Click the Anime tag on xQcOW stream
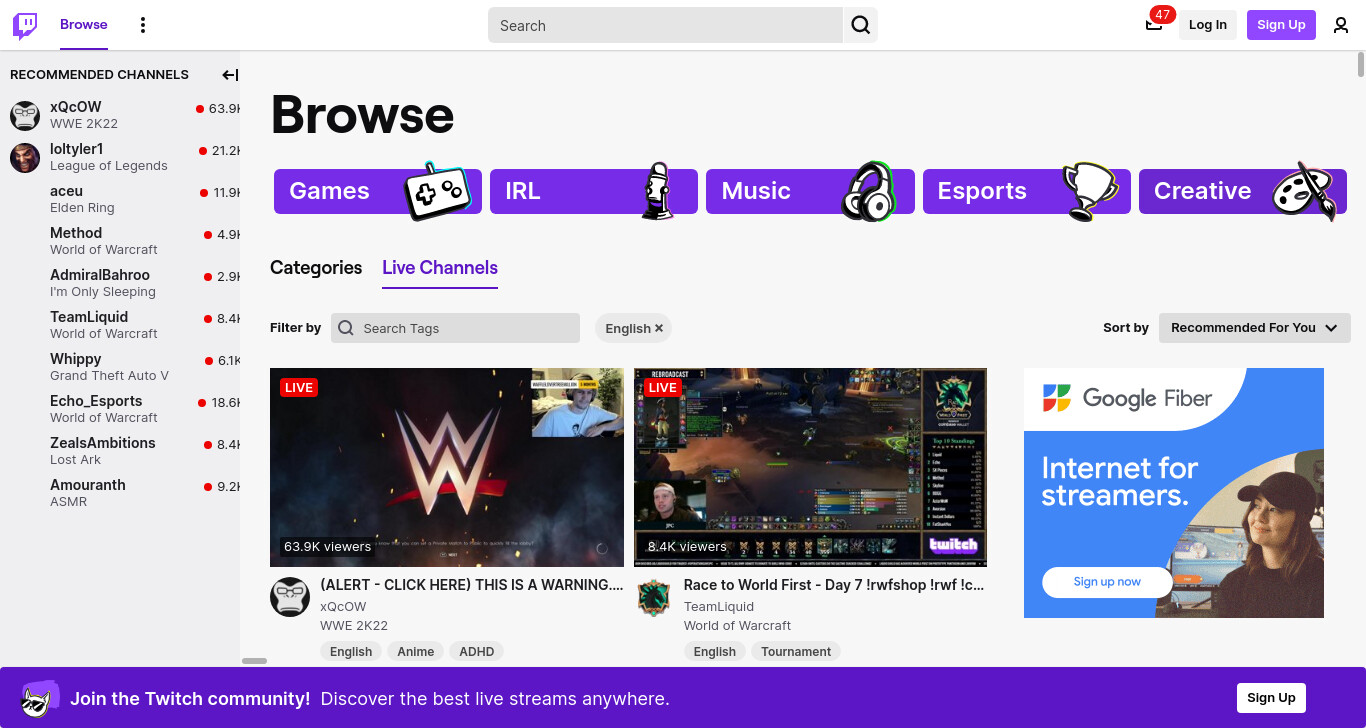The height and width of the screenshot is (728, 1366). point(416,651)
